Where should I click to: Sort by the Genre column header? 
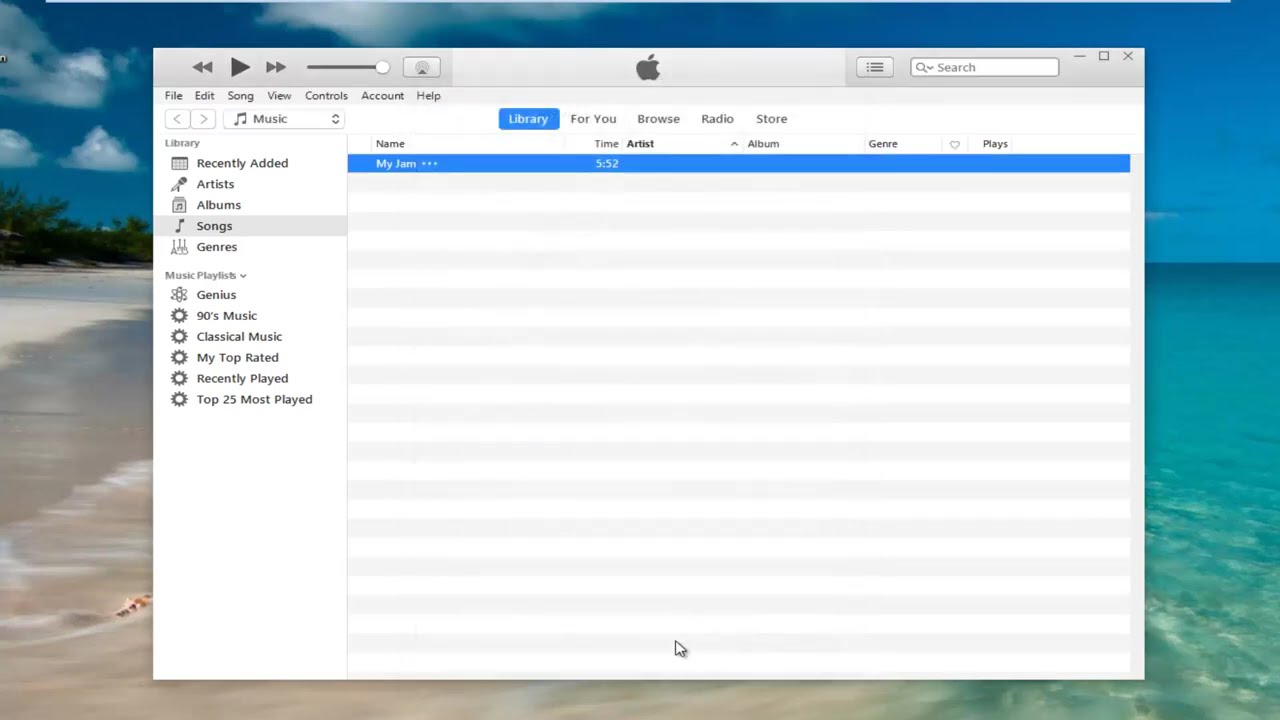coord(883,144)
